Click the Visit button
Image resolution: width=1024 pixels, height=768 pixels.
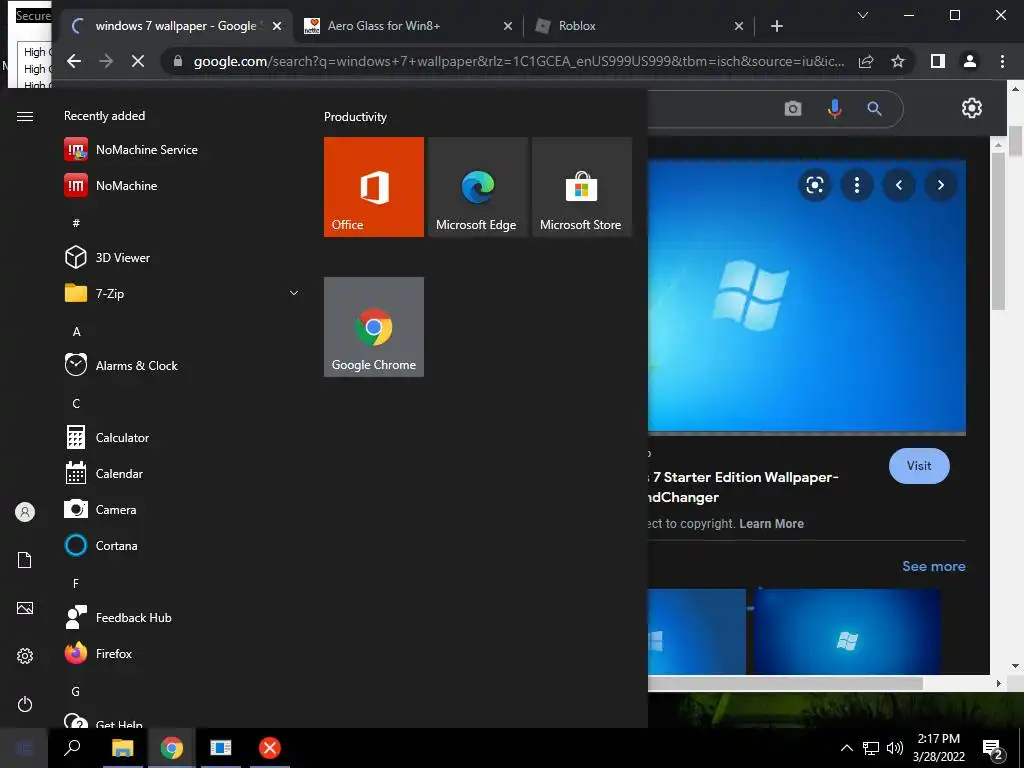[919, 466]
